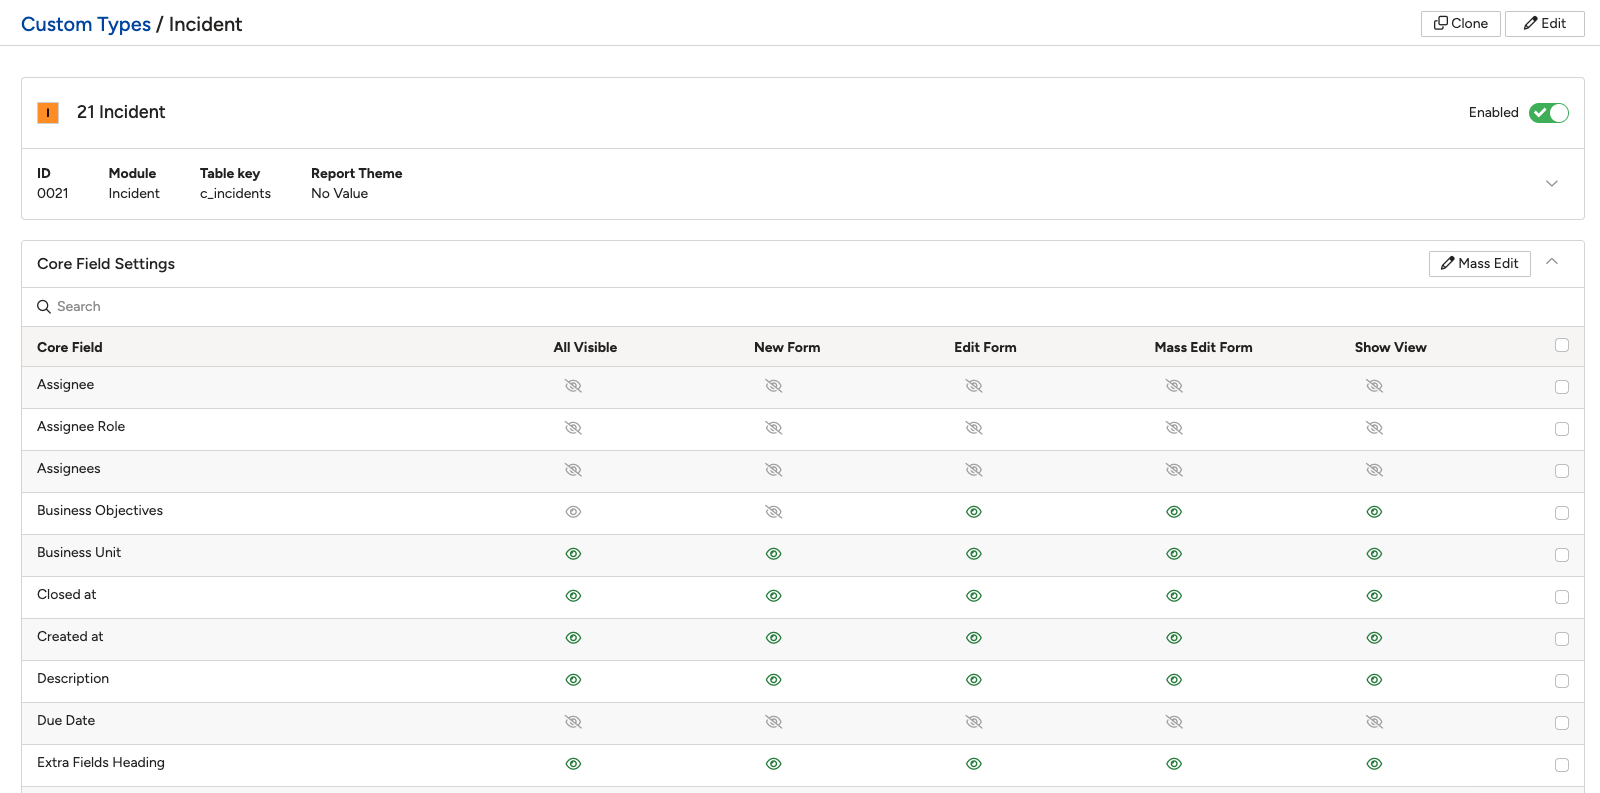Click the Search field in Core Field Settings

(x=803, y=307)
